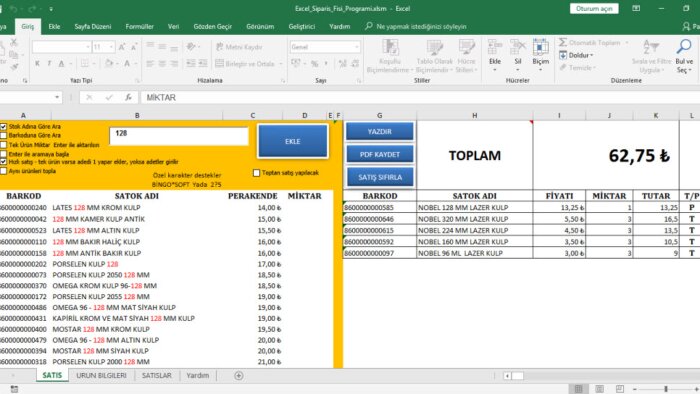Decrease font size with smaller A icon

pyautogui.click(x=133, y=47)
